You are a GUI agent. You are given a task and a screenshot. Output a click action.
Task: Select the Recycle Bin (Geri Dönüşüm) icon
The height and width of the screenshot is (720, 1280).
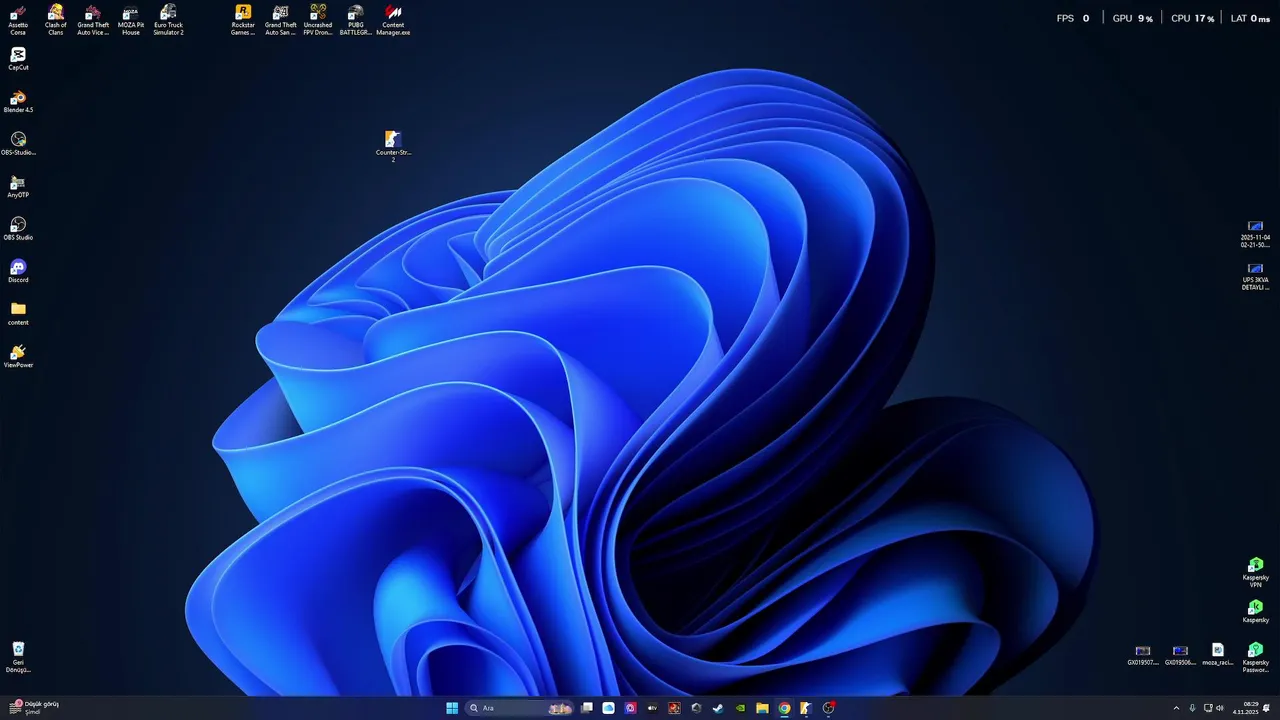click(x=18, y=657)
